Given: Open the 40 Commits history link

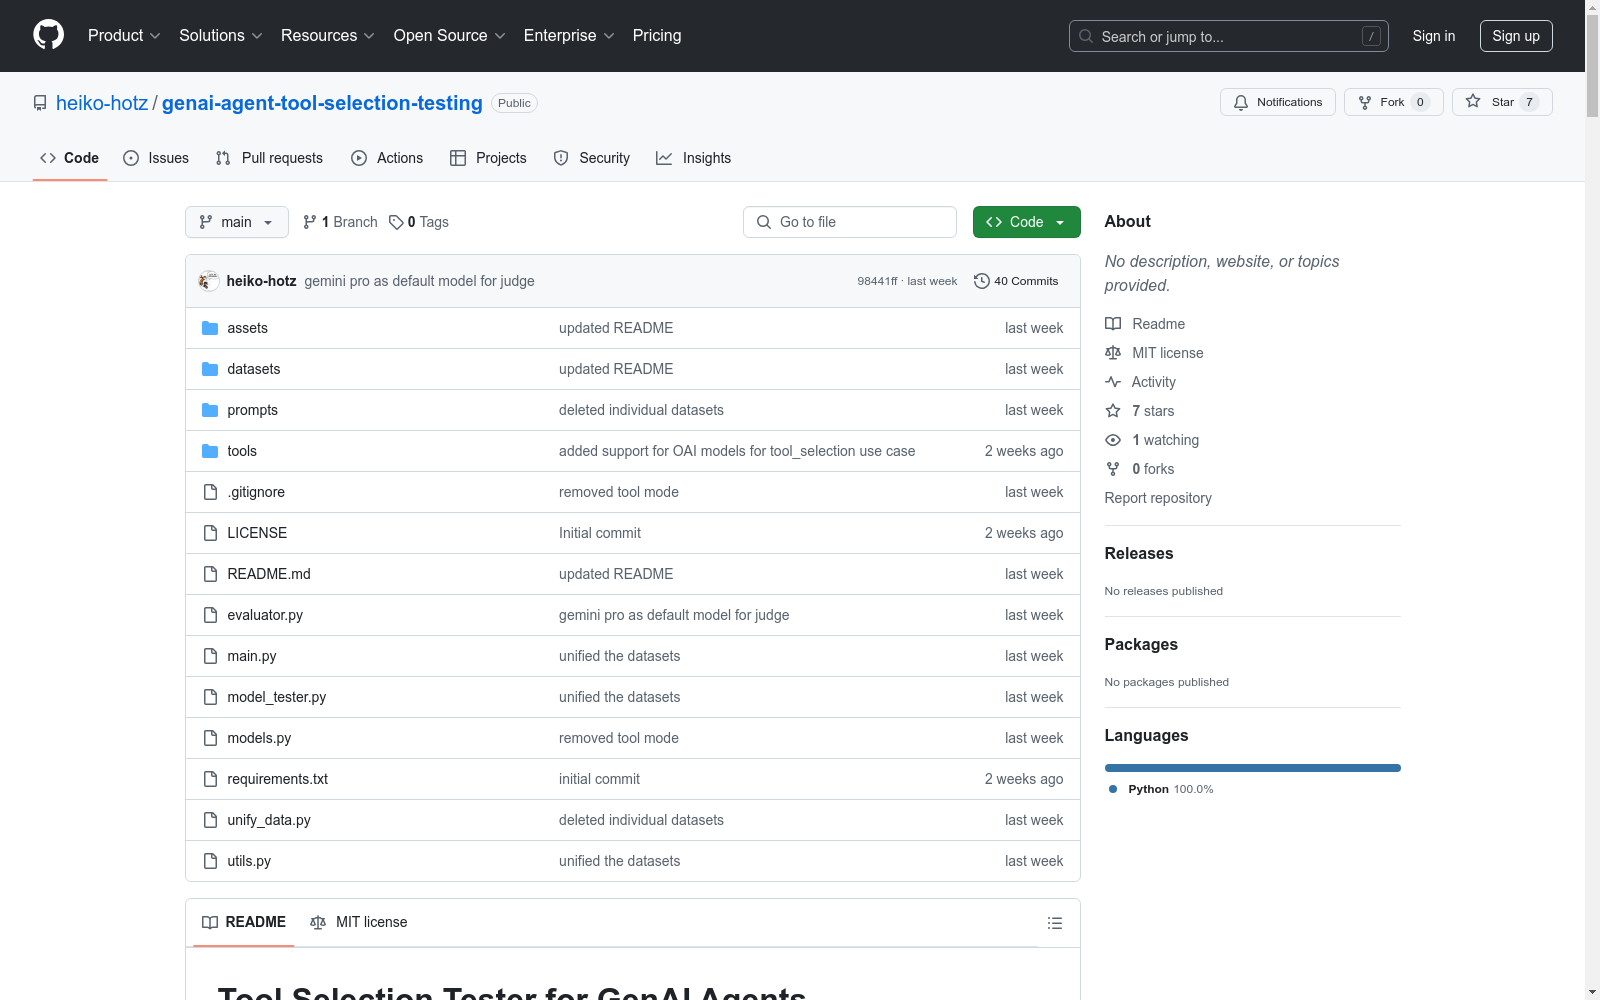Looking at the screenshot, I should pyautogui.click(x=1016, y=281).
